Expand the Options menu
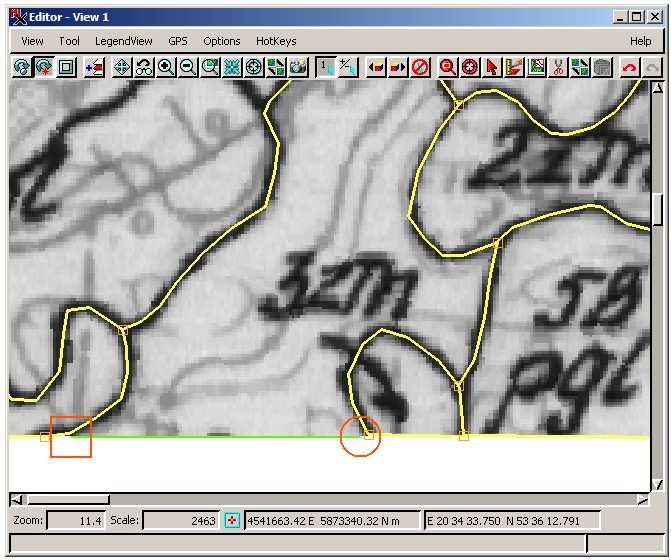This screenshot has height=560, width=671. coord(222,41)
